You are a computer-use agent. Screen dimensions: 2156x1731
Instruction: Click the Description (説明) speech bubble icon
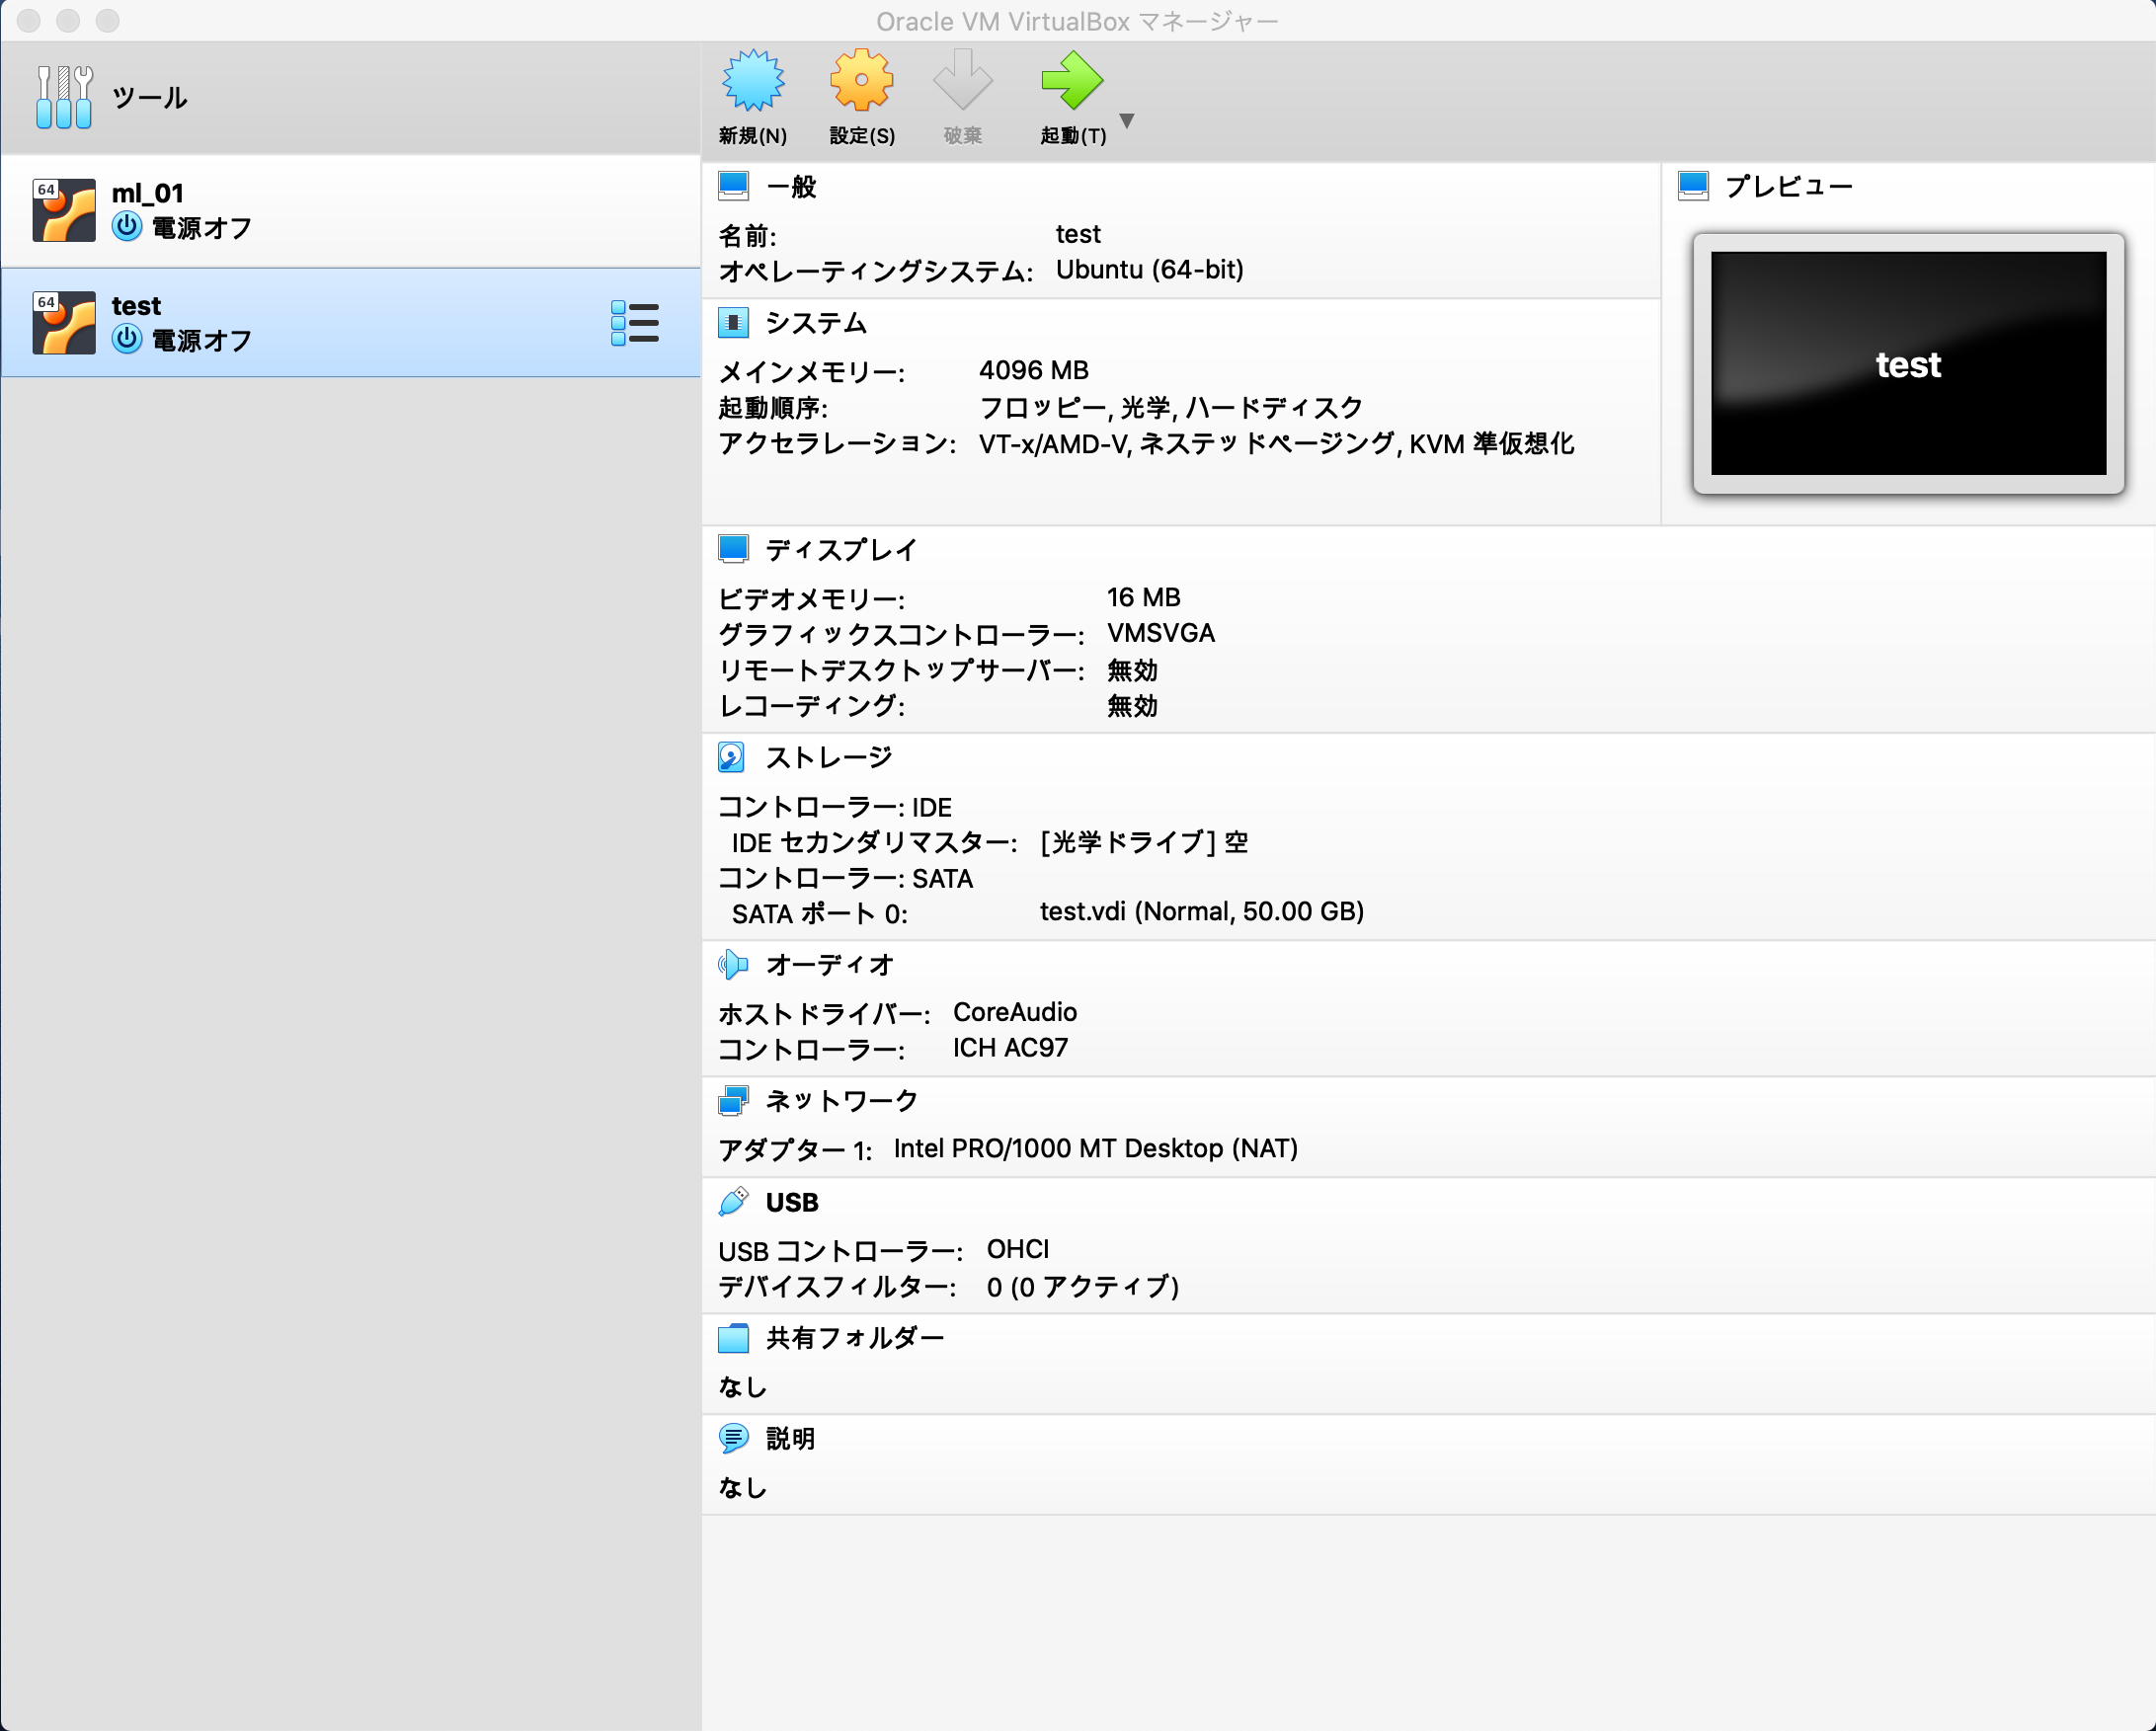[x=732, y=1439]
